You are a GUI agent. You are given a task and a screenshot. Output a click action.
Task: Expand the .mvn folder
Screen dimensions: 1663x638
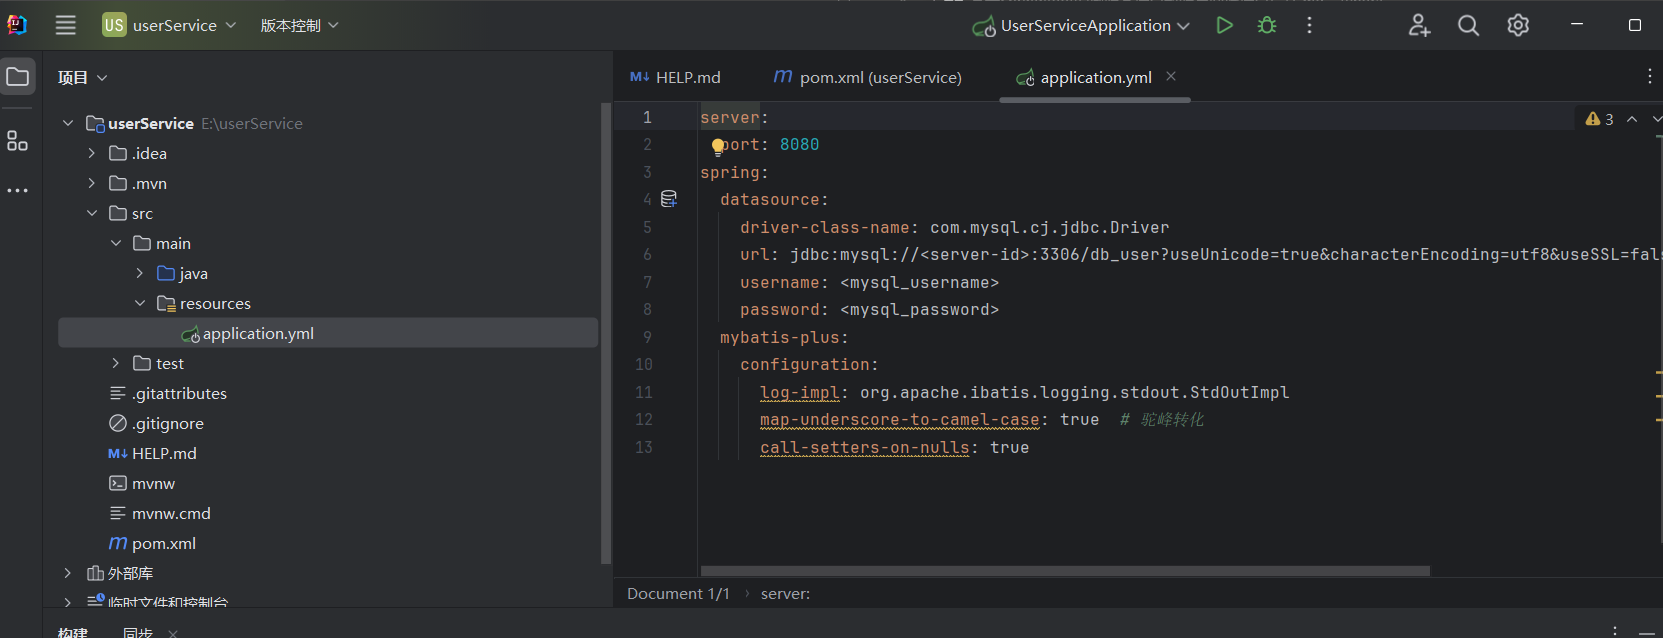point(92,183)
